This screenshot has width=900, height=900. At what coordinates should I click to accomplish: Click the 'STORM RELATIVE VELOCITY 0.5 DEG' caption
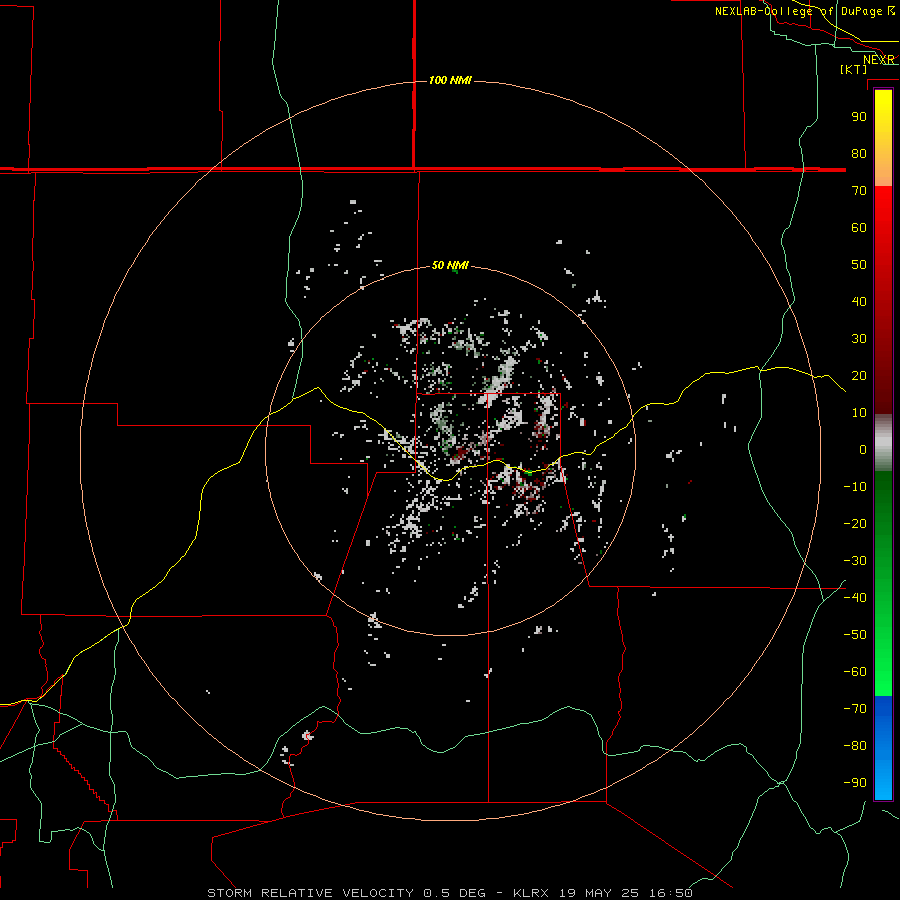pos(346,893)
